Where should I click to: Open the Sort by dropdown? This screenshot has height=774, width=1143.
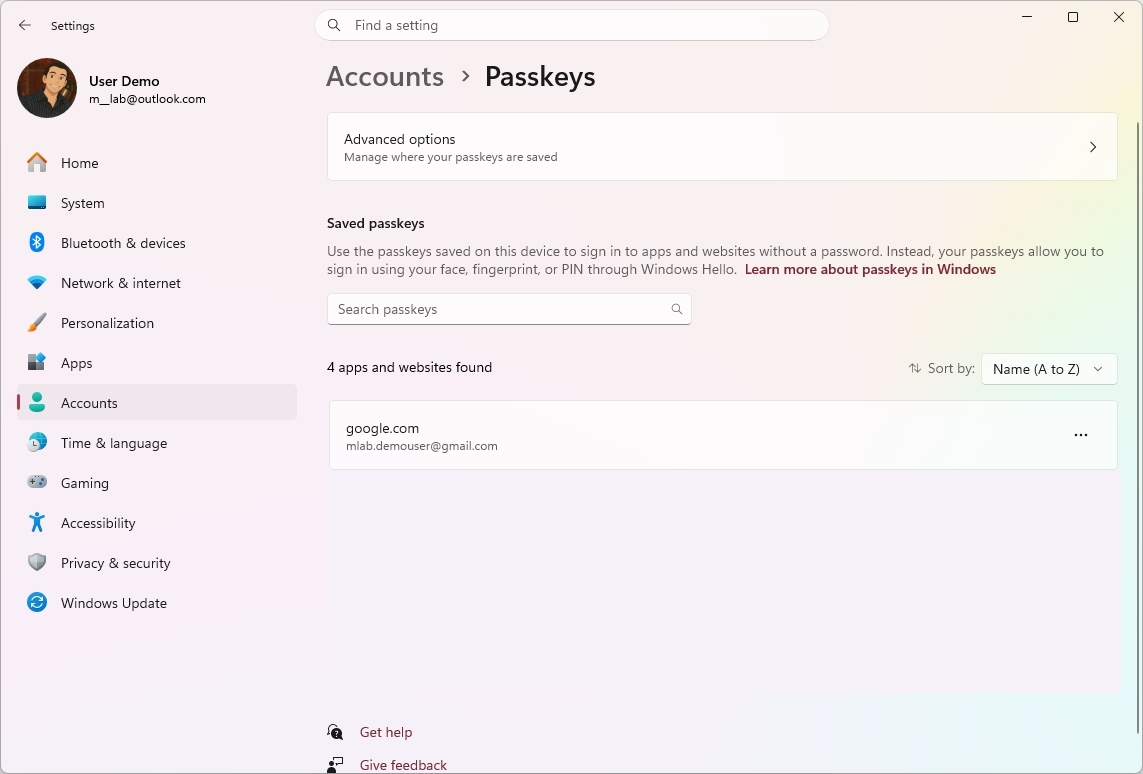pos(1049,369)
